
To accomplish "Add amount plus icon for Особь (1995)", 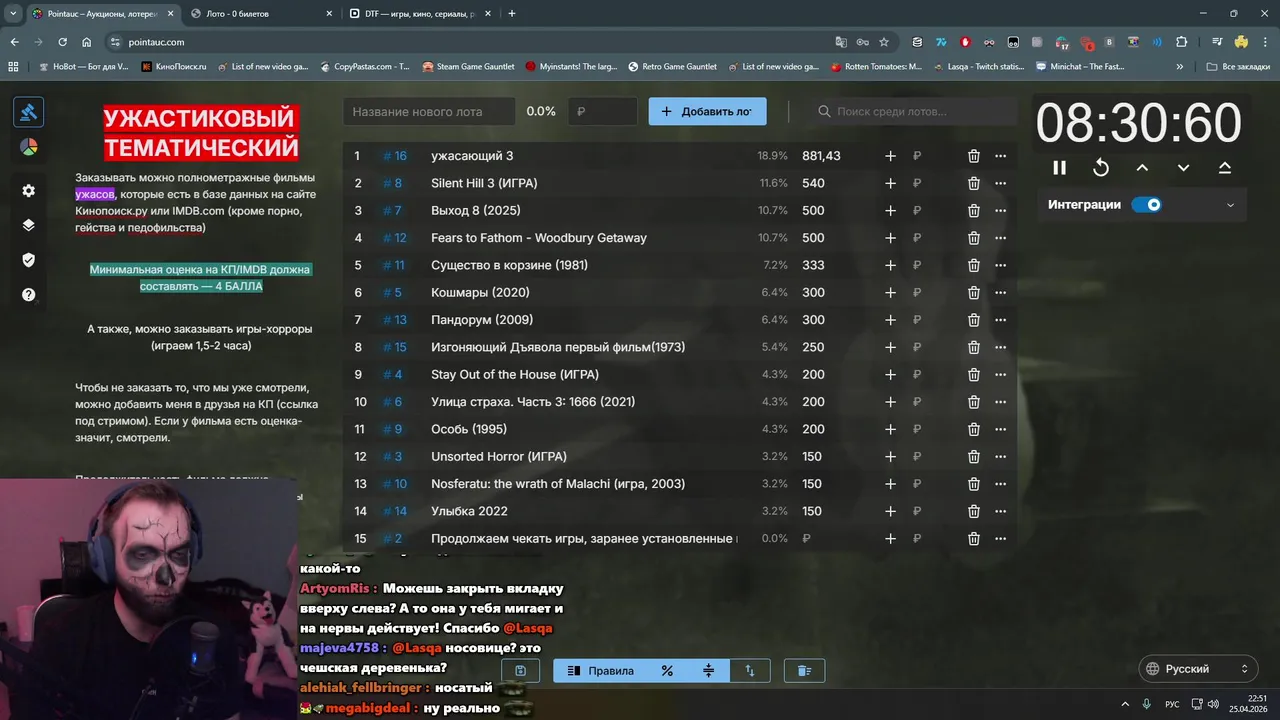I will tap(890, 429).
